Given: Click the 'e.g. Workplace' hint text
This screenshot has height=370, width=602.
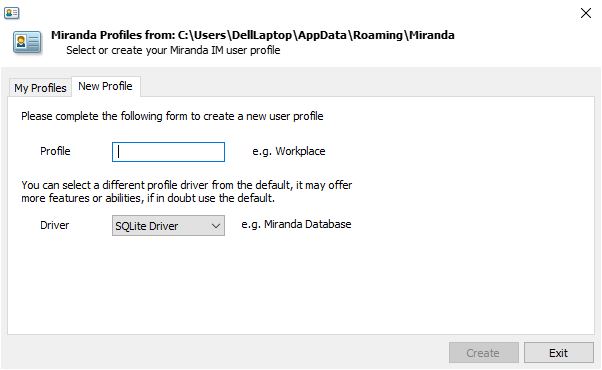Looking at the screenshot, I should (289, 151).
